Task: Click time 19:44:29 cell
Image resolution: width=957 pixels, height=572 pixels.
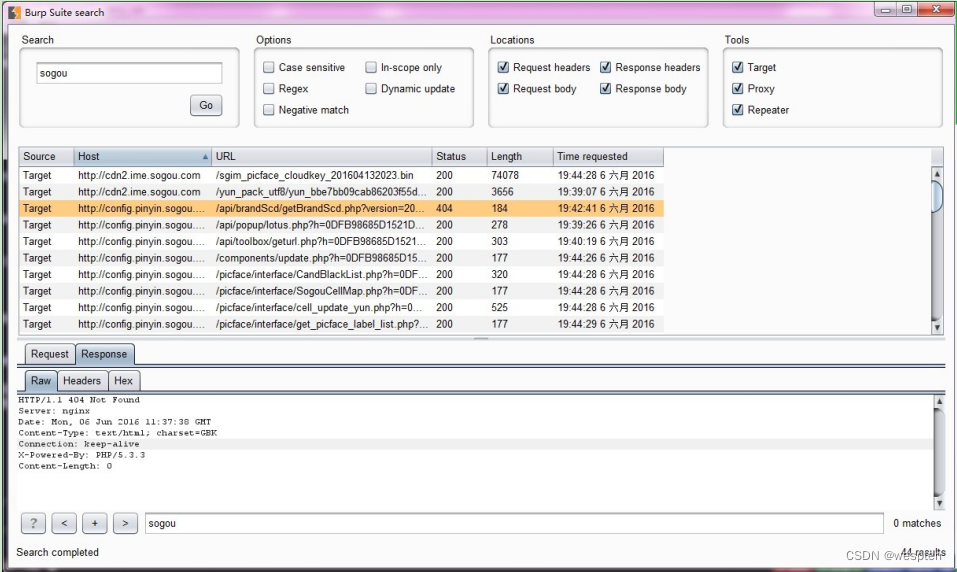Action: [605, 324]
